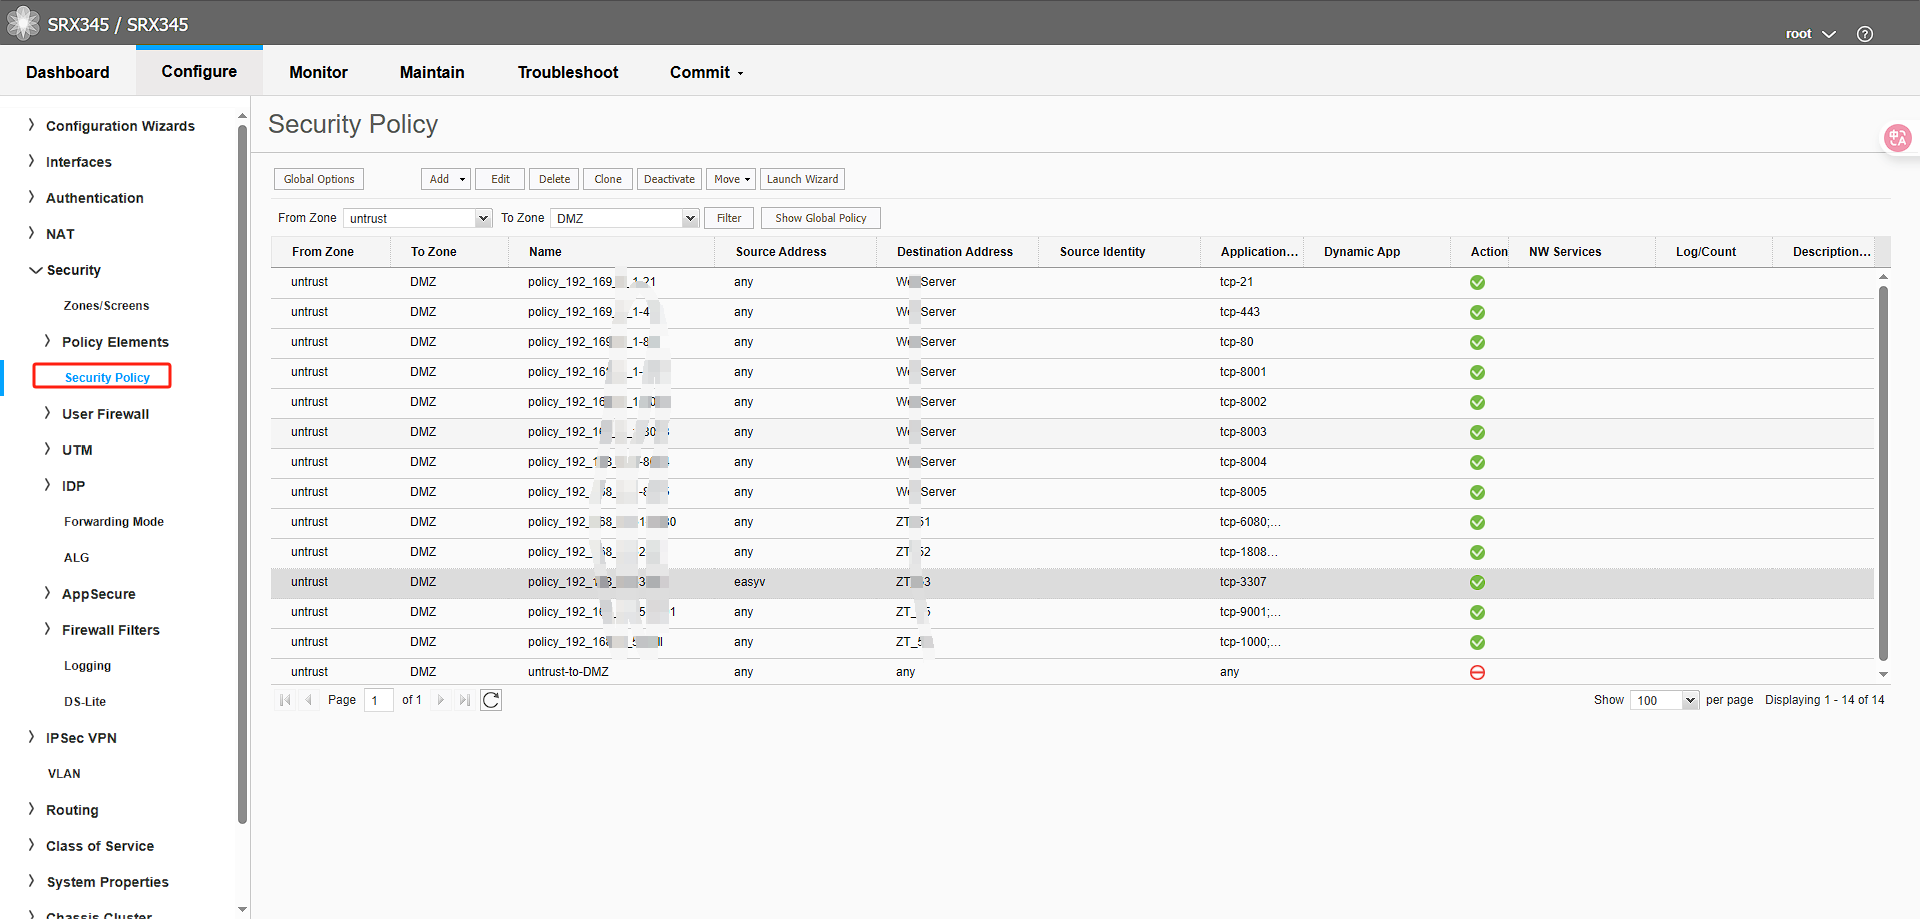Screen dimensions: 1920x919
Task: Switch to the Monitor tab
Action: [x=318, y=72]
